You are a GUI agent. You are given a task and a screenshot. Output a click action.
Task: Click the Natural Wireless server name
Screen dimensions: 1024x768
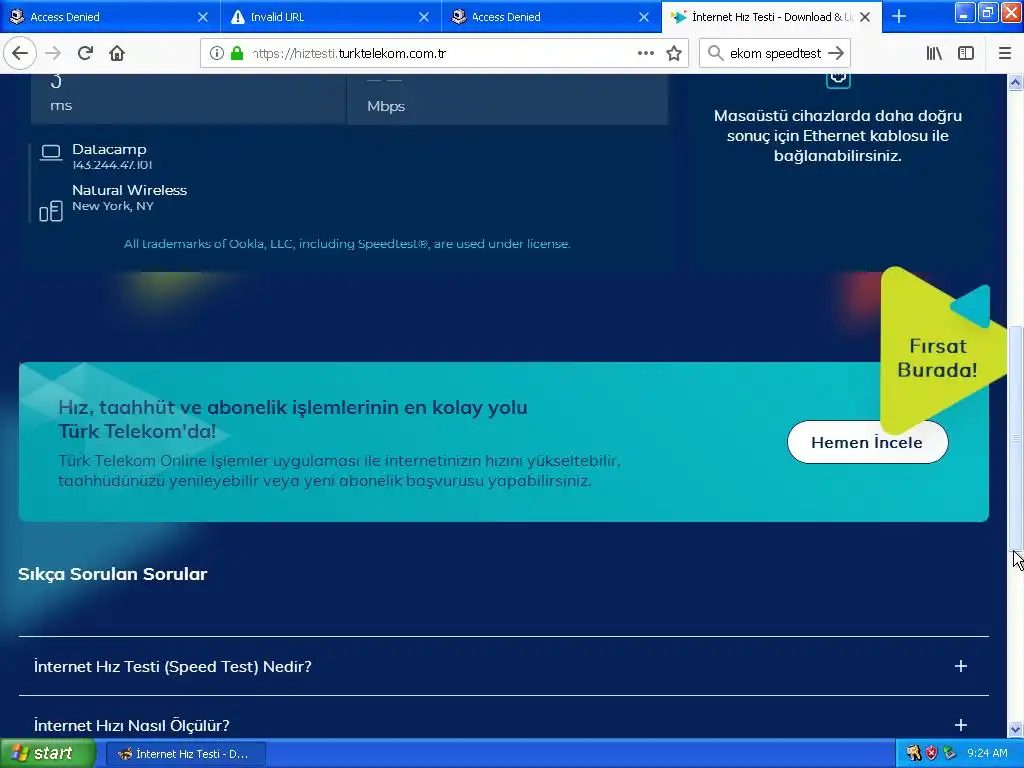click(x=129, y=190)
